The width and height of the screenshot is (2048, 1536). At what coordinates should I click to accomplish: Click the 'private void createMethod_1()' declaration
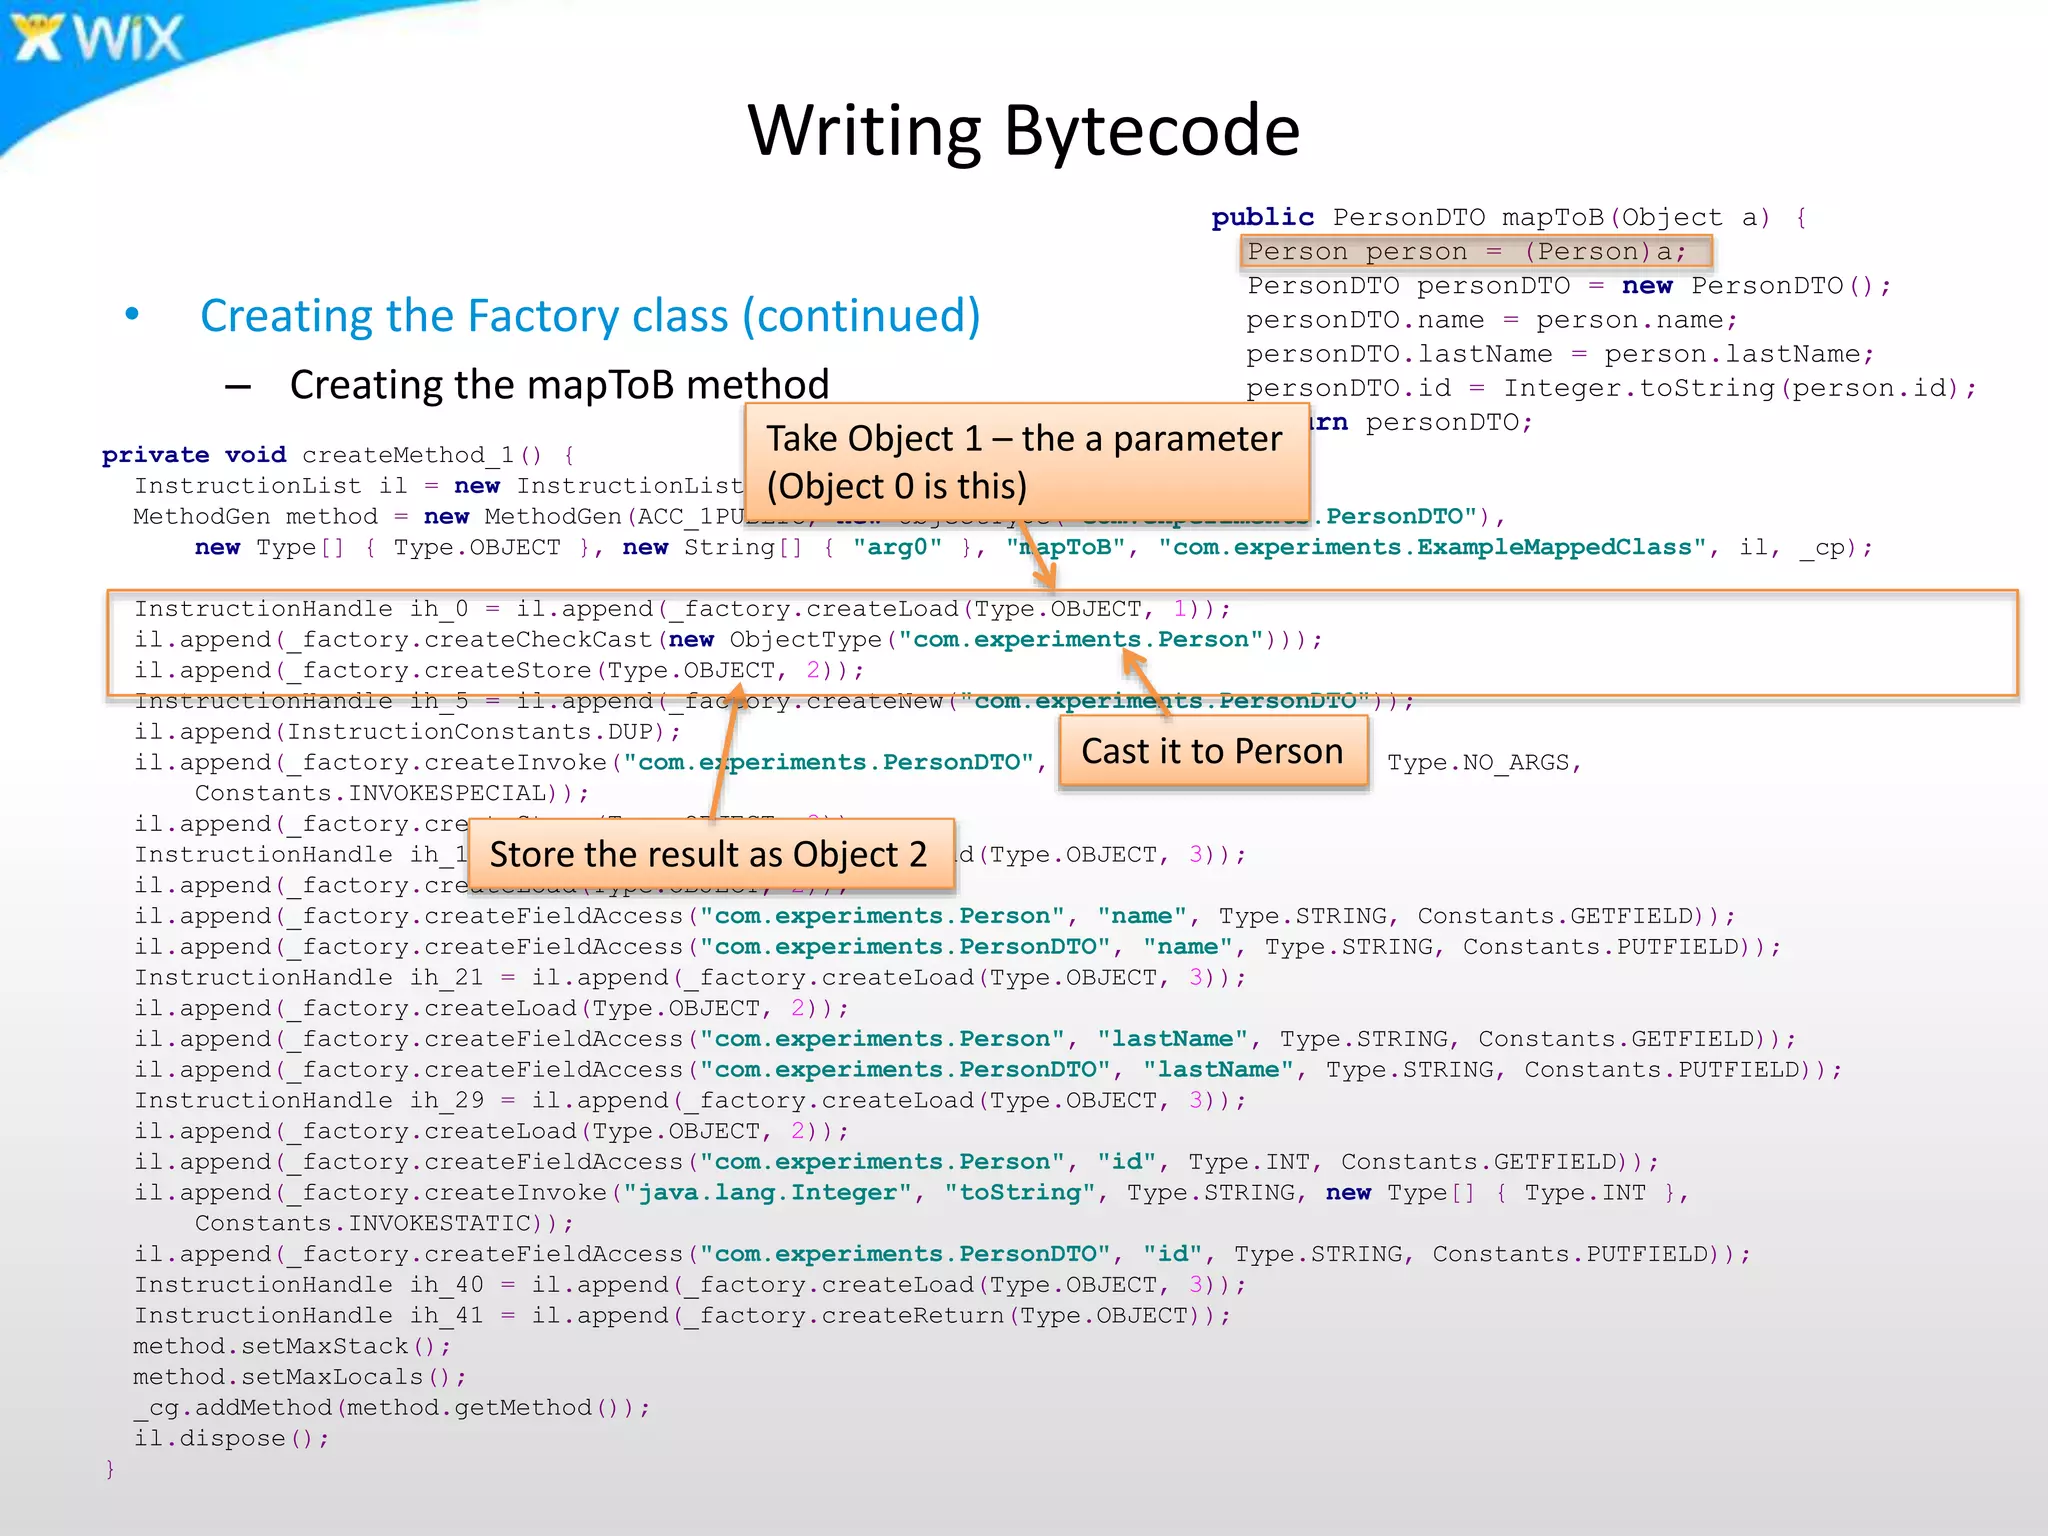[x=338, y=456]
